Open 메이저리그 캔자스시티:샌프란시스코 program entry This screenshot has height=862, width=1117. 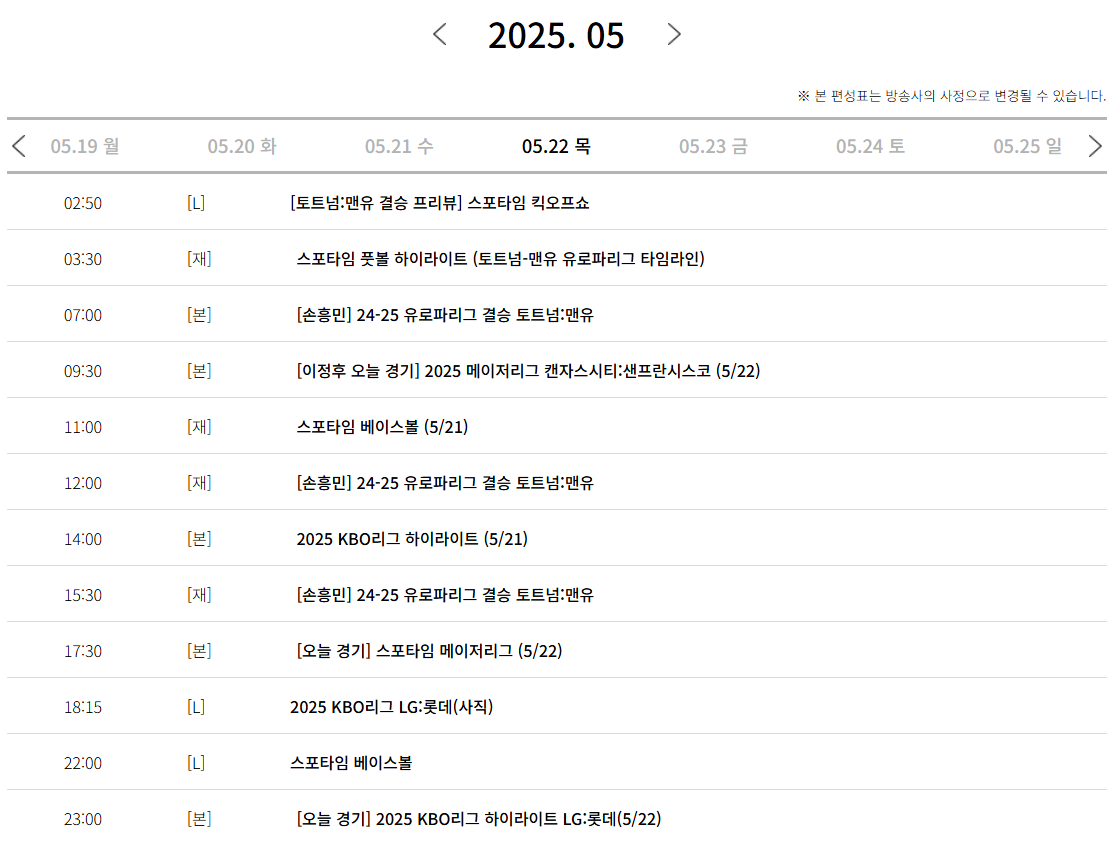point(528,371)
